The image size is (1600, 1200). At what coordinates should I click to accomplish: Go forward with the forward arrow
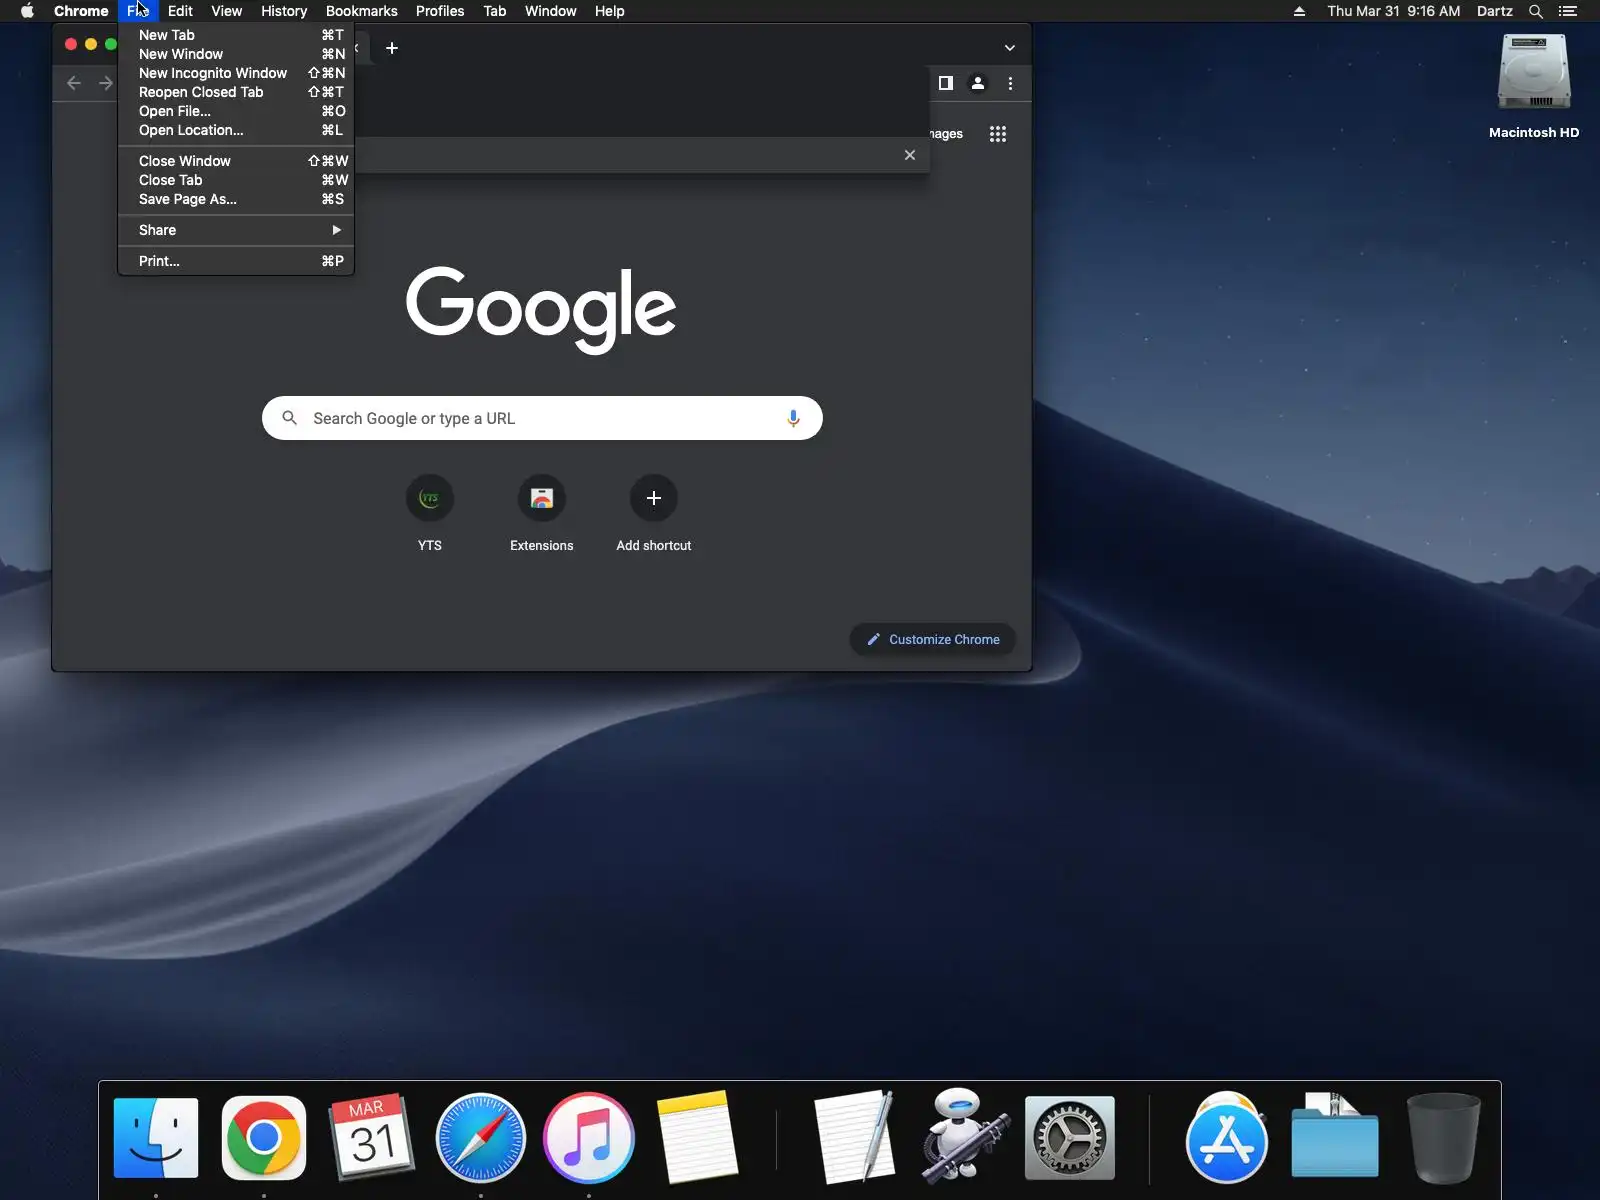pos(105,83)
